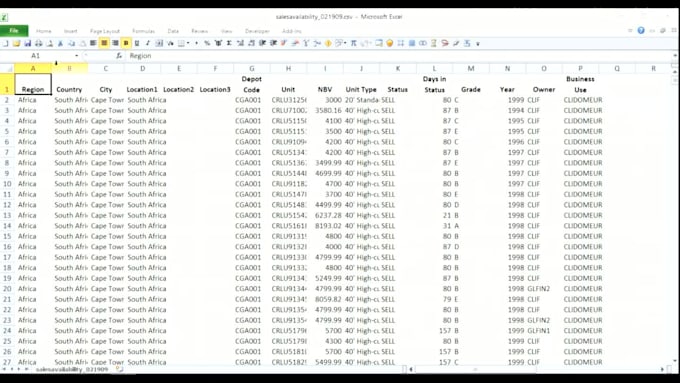680x383 pixels.
Task: Click the Select All corner box
Action: (x=7, y=69)
